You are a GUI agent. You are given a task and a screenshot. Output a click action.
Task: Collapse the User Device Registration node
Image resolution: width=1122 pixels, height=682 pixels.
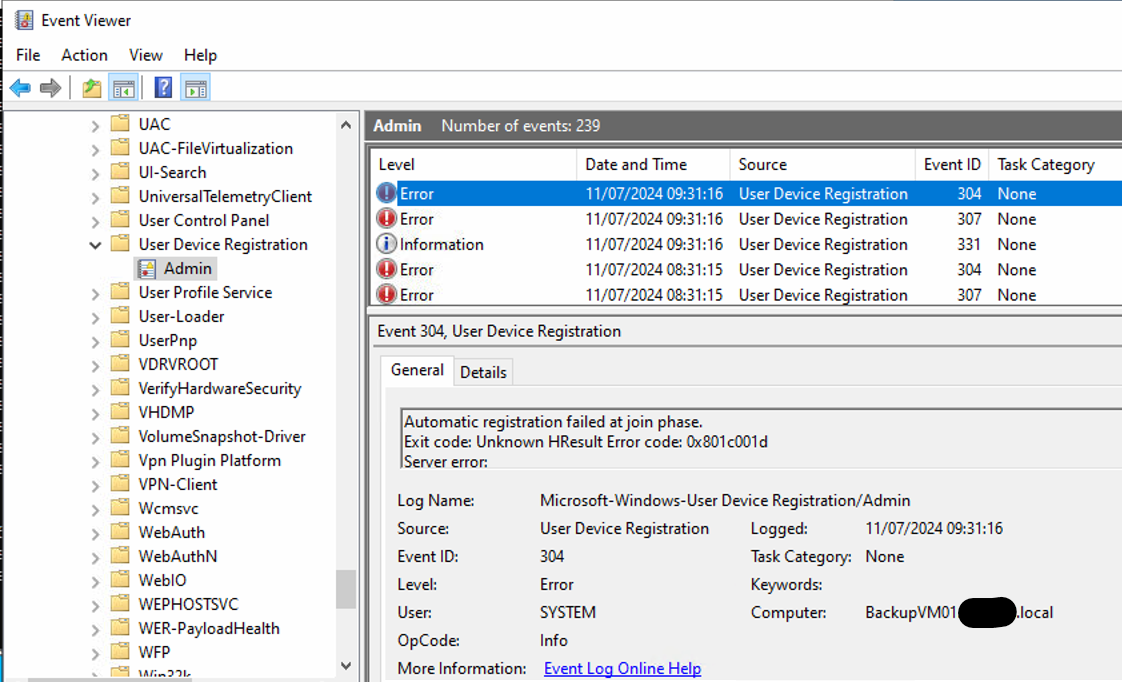click(x=95, y=245)
